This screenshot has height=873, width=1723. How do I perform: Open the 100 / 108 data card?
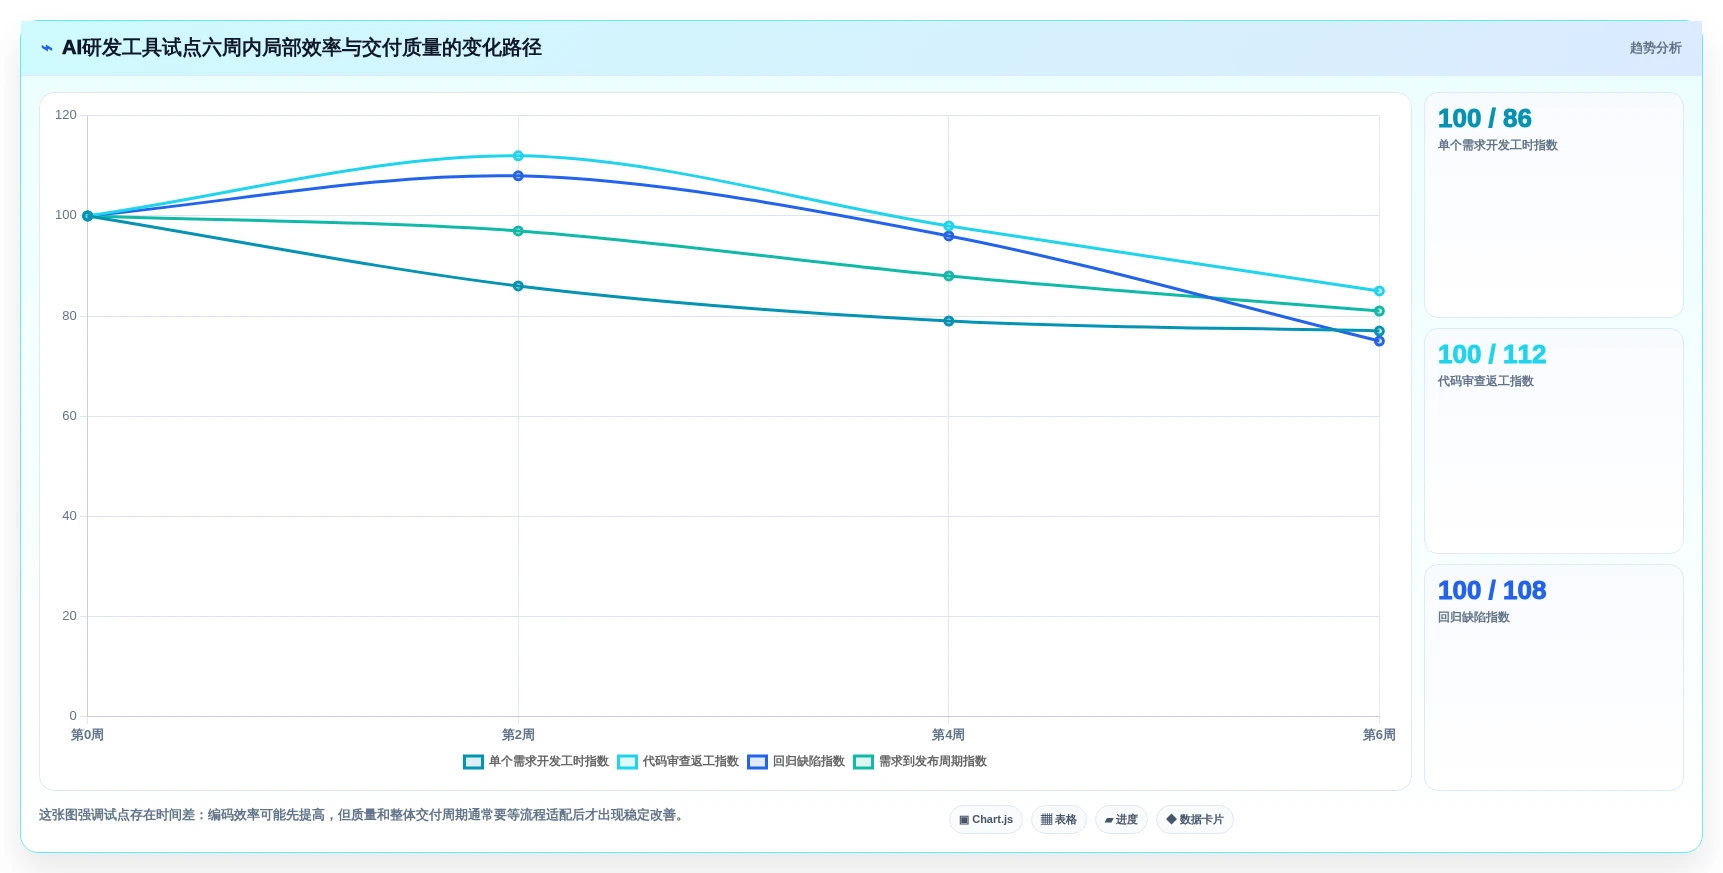point(1554,677)
